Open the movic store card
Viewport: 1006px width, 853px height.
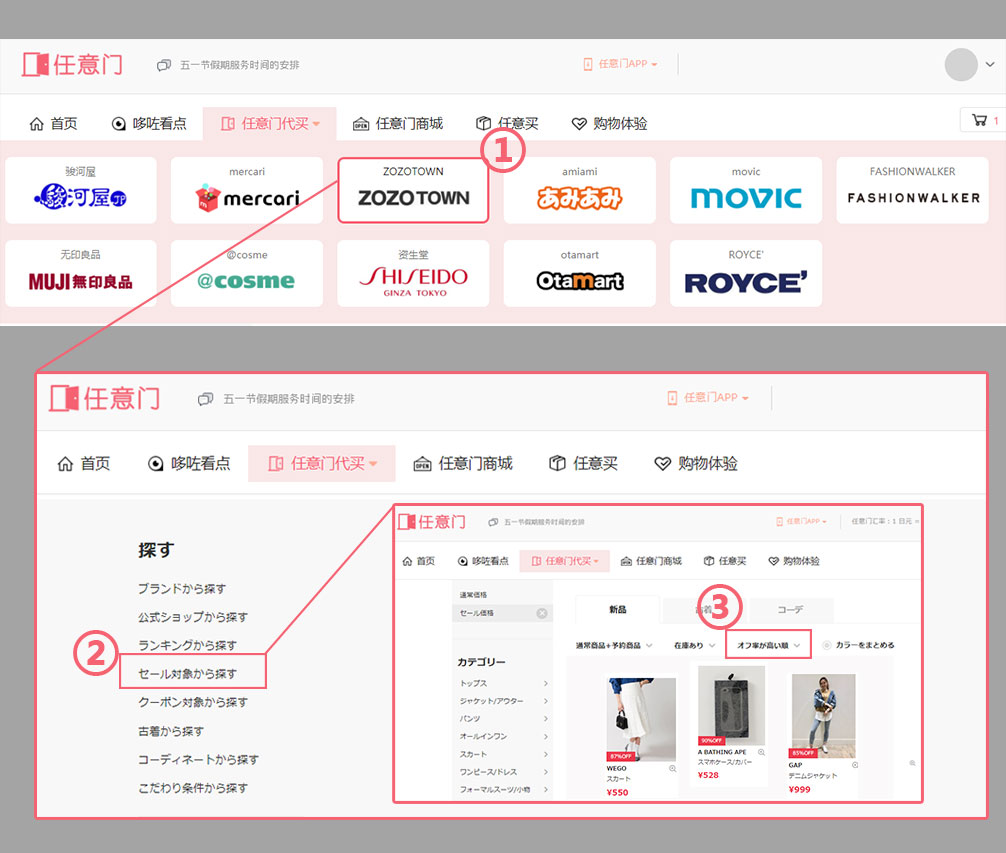(746, 190)
